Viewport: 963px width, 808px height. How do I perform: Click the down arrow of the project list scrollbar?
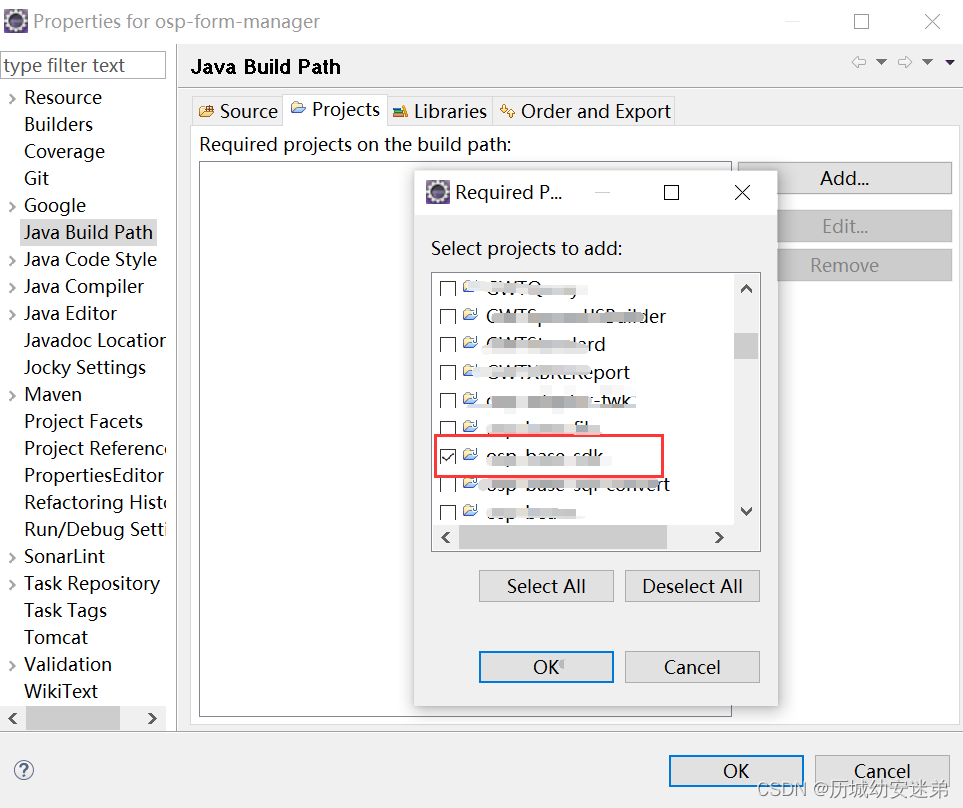tap(746, 510)
